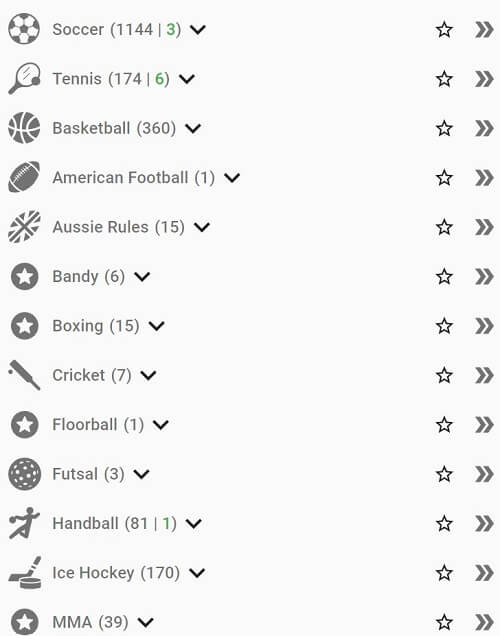Expand the Basketball leagues chevron
The height and width of the screenshot is (636, 500).
tap(193, 129)
